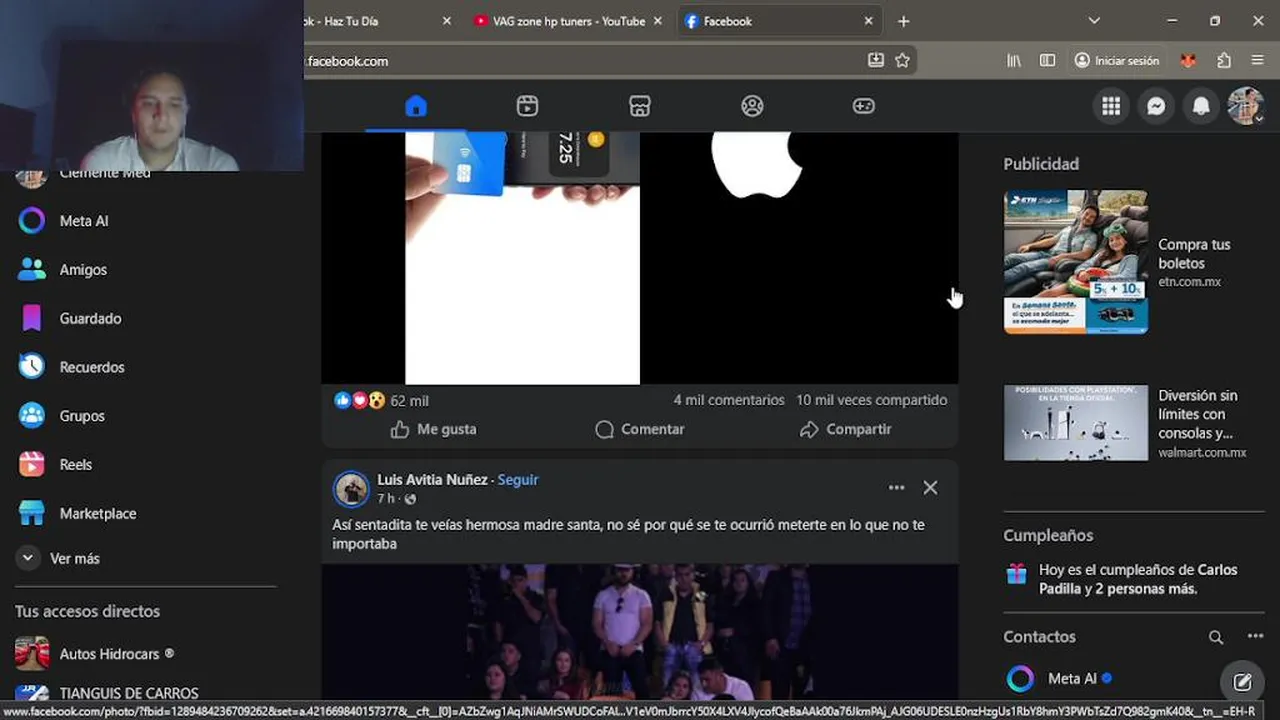
Task: Start a new message with compose icon
Action: (x=1242, y=682)
